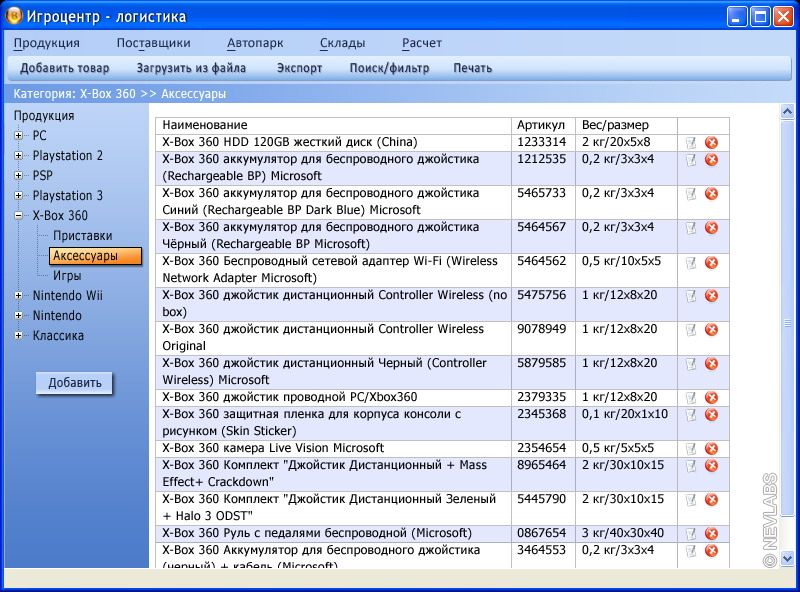Viewport: 800px width, 592px height.
Task: Edit item with article 8965464
Action: pyautogui.click(x=691, y=466)
